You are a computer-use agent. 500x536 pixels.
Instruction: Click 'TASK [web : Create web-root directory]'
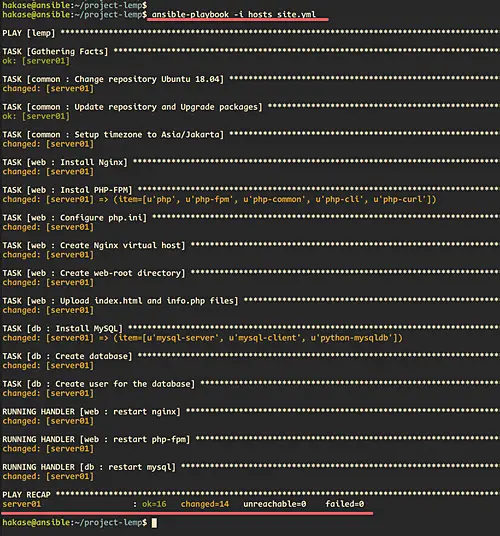(94, 273)
